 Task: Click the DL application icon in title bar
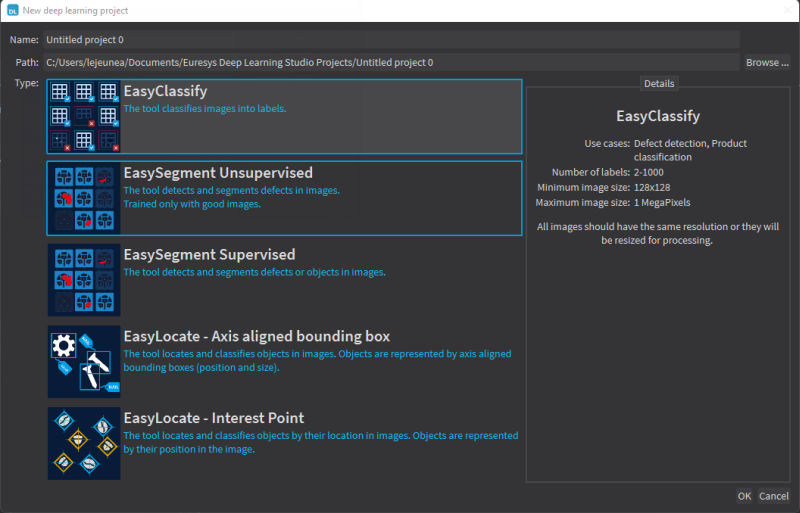coord(13,10)
